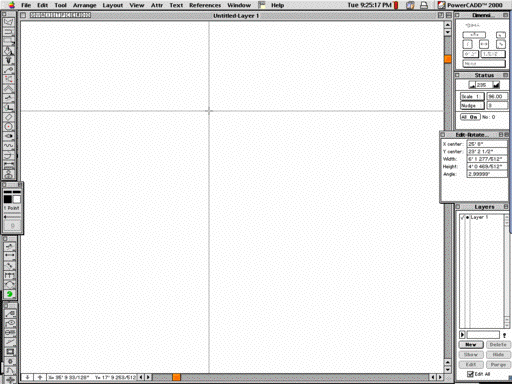This screenshot has height=384, width=512.
Task: Select the chevron angle tool
Action: pos(9,89)
